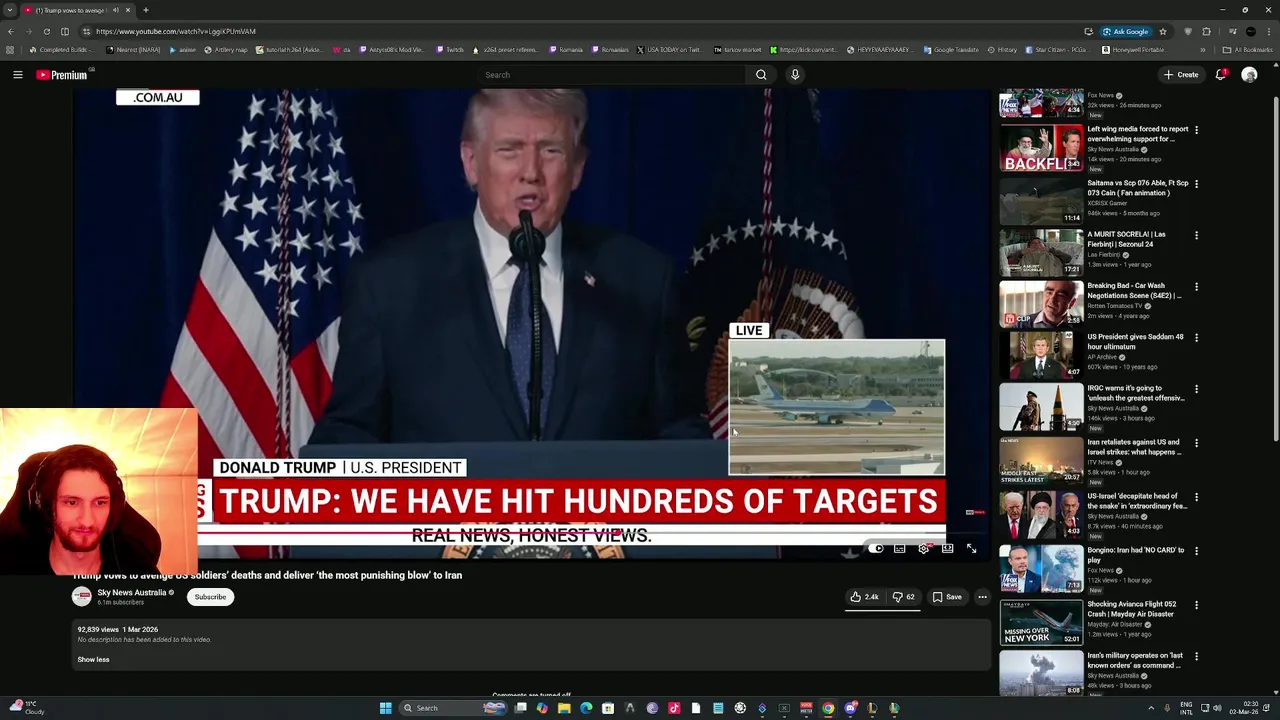1280x720 pixels.
Task: Open options for 'IRGC warns' video
Action: click(1196, 389)
